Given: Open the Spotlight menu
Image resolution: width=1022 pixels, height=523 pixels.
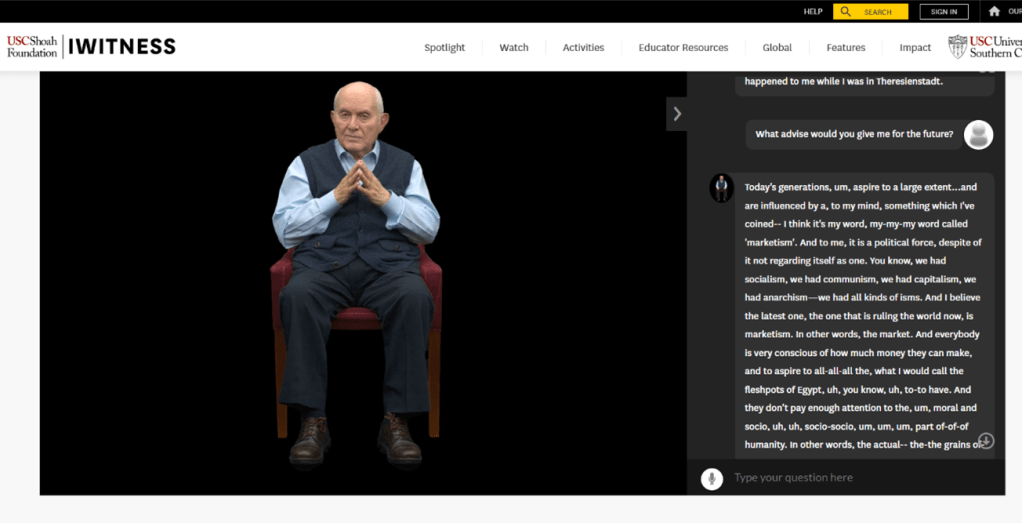Looking at the screenshot, I should click(444, 47).
